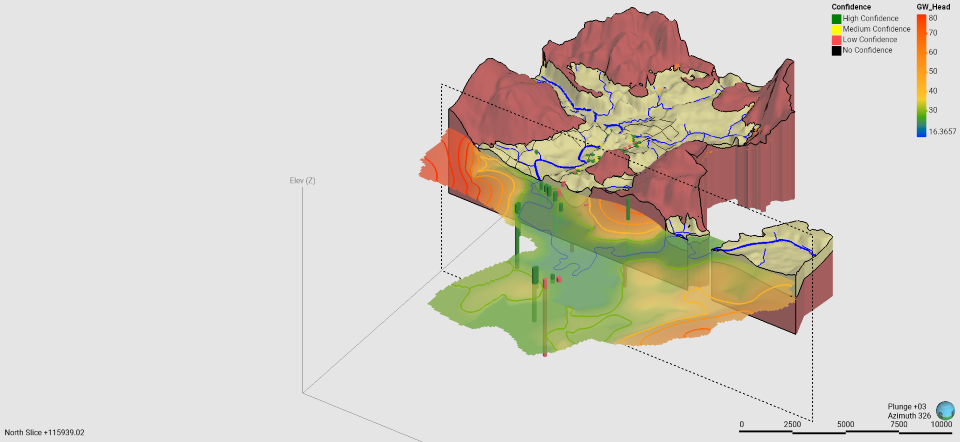960x442 pixels.
Task: Click the 80 value on GW_Head legend
Action: [933, 17]
